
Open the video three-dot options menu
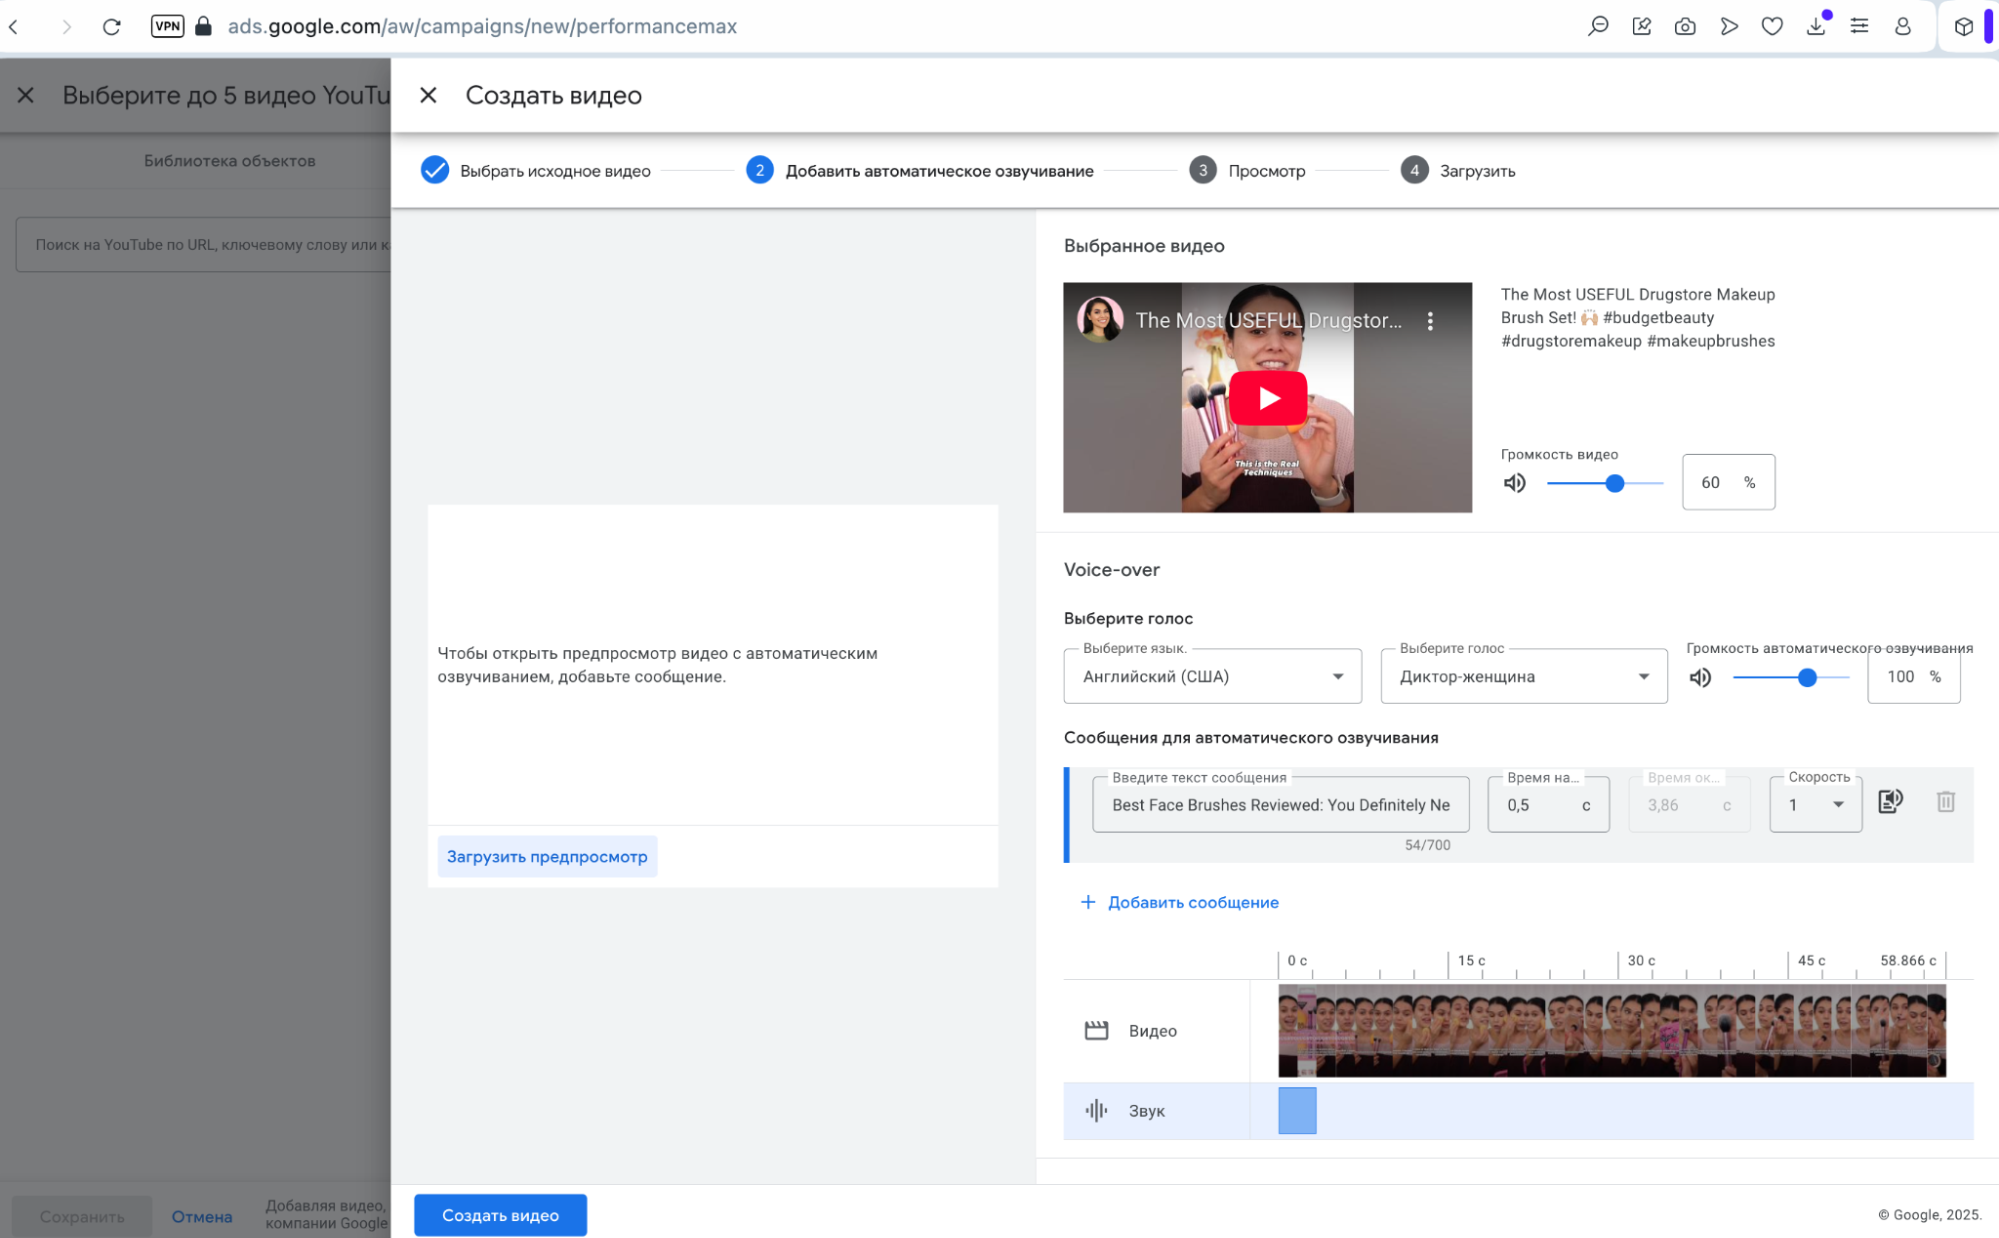1430,321
